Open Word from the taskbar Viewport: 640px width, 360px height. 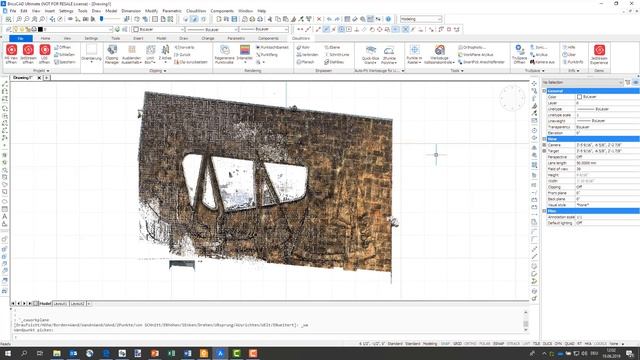coord(187,353)
